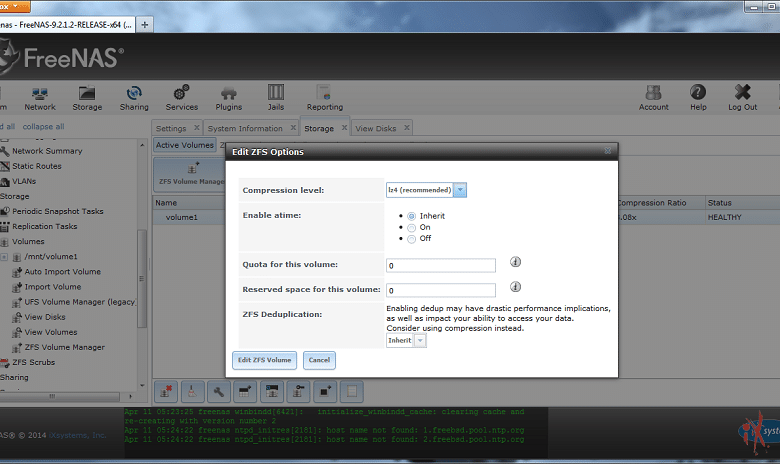The image size is (780, 464).
Task: Open Static Routes in the tree
Action: (x=37, y=166)
